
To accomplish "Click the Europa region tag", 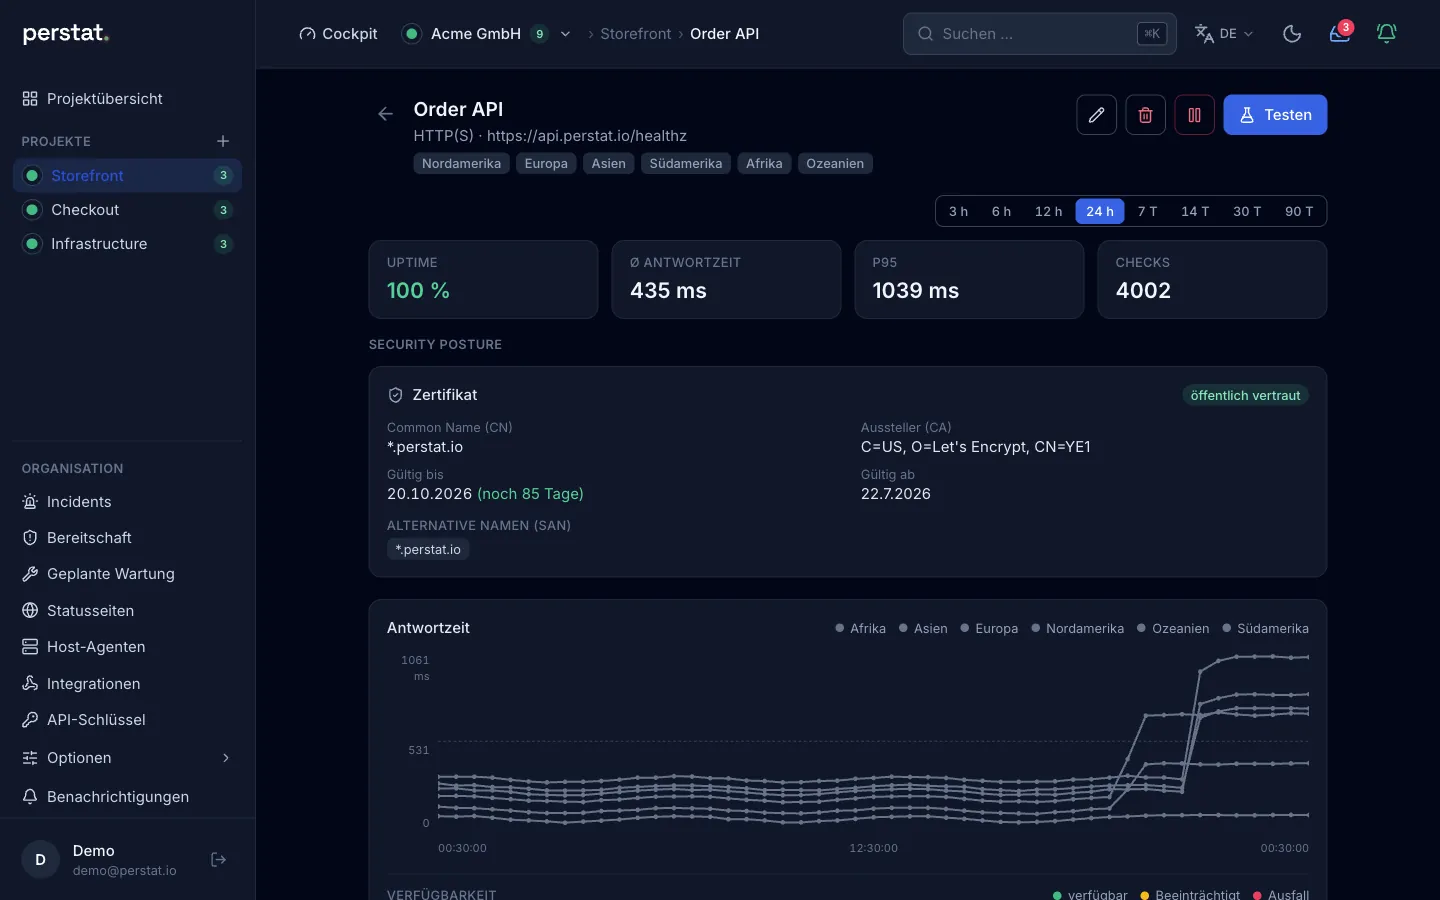I will pos(546,164).
